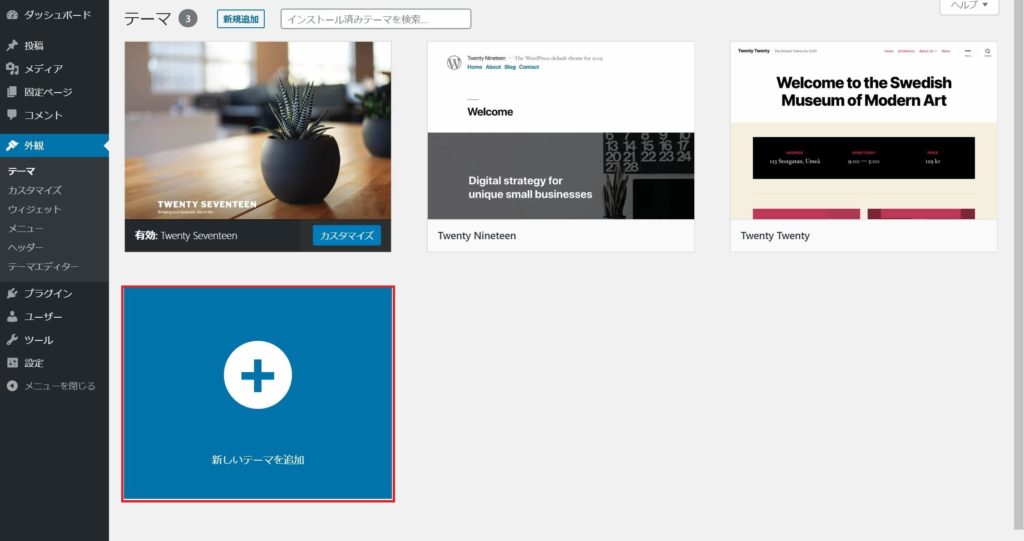Image resolution: width=1024 pixels, height=541 pixels.
Task: Open カスタマイズ submenu link
Action: (35, 190)
